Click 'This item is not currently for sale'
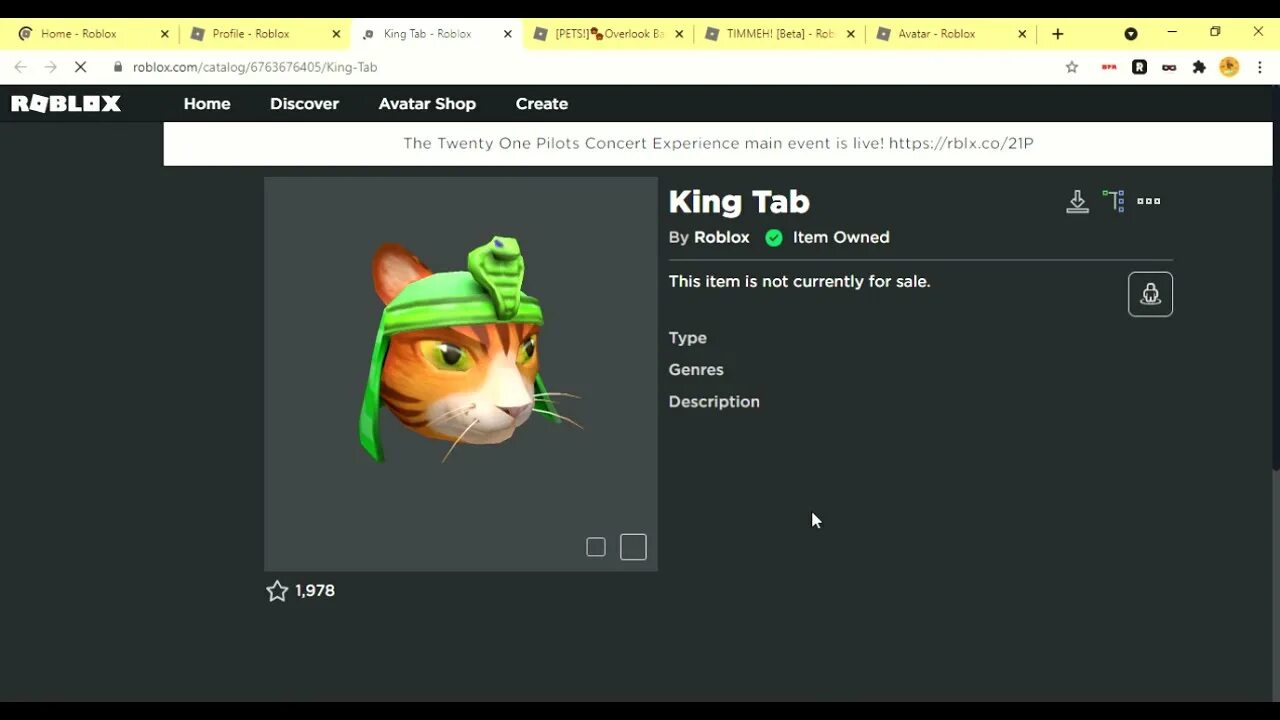This screenshot has height=720, width=1280. tap(799, 282)
